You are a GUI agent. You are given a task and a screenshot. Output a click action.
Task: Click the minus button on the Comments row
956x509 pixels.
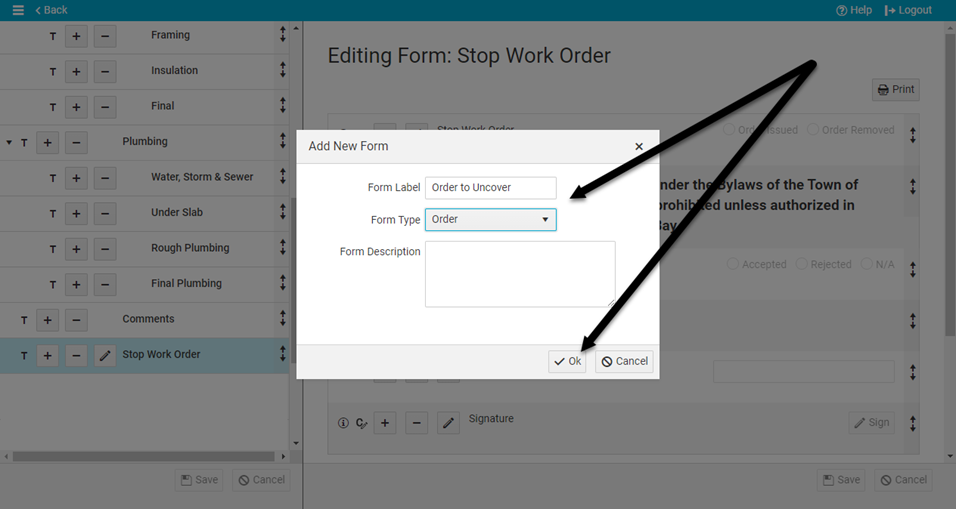pos(76,320)
